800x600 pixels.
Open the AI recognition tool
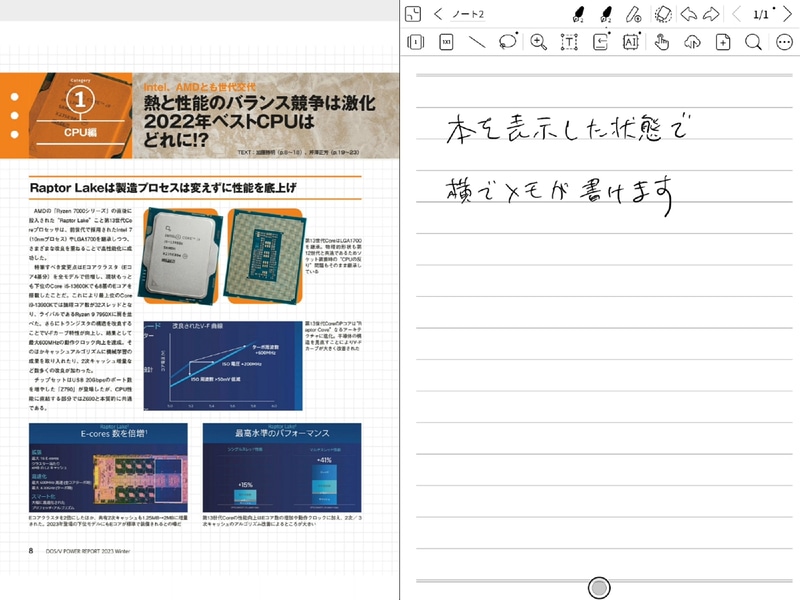point(631,43)
